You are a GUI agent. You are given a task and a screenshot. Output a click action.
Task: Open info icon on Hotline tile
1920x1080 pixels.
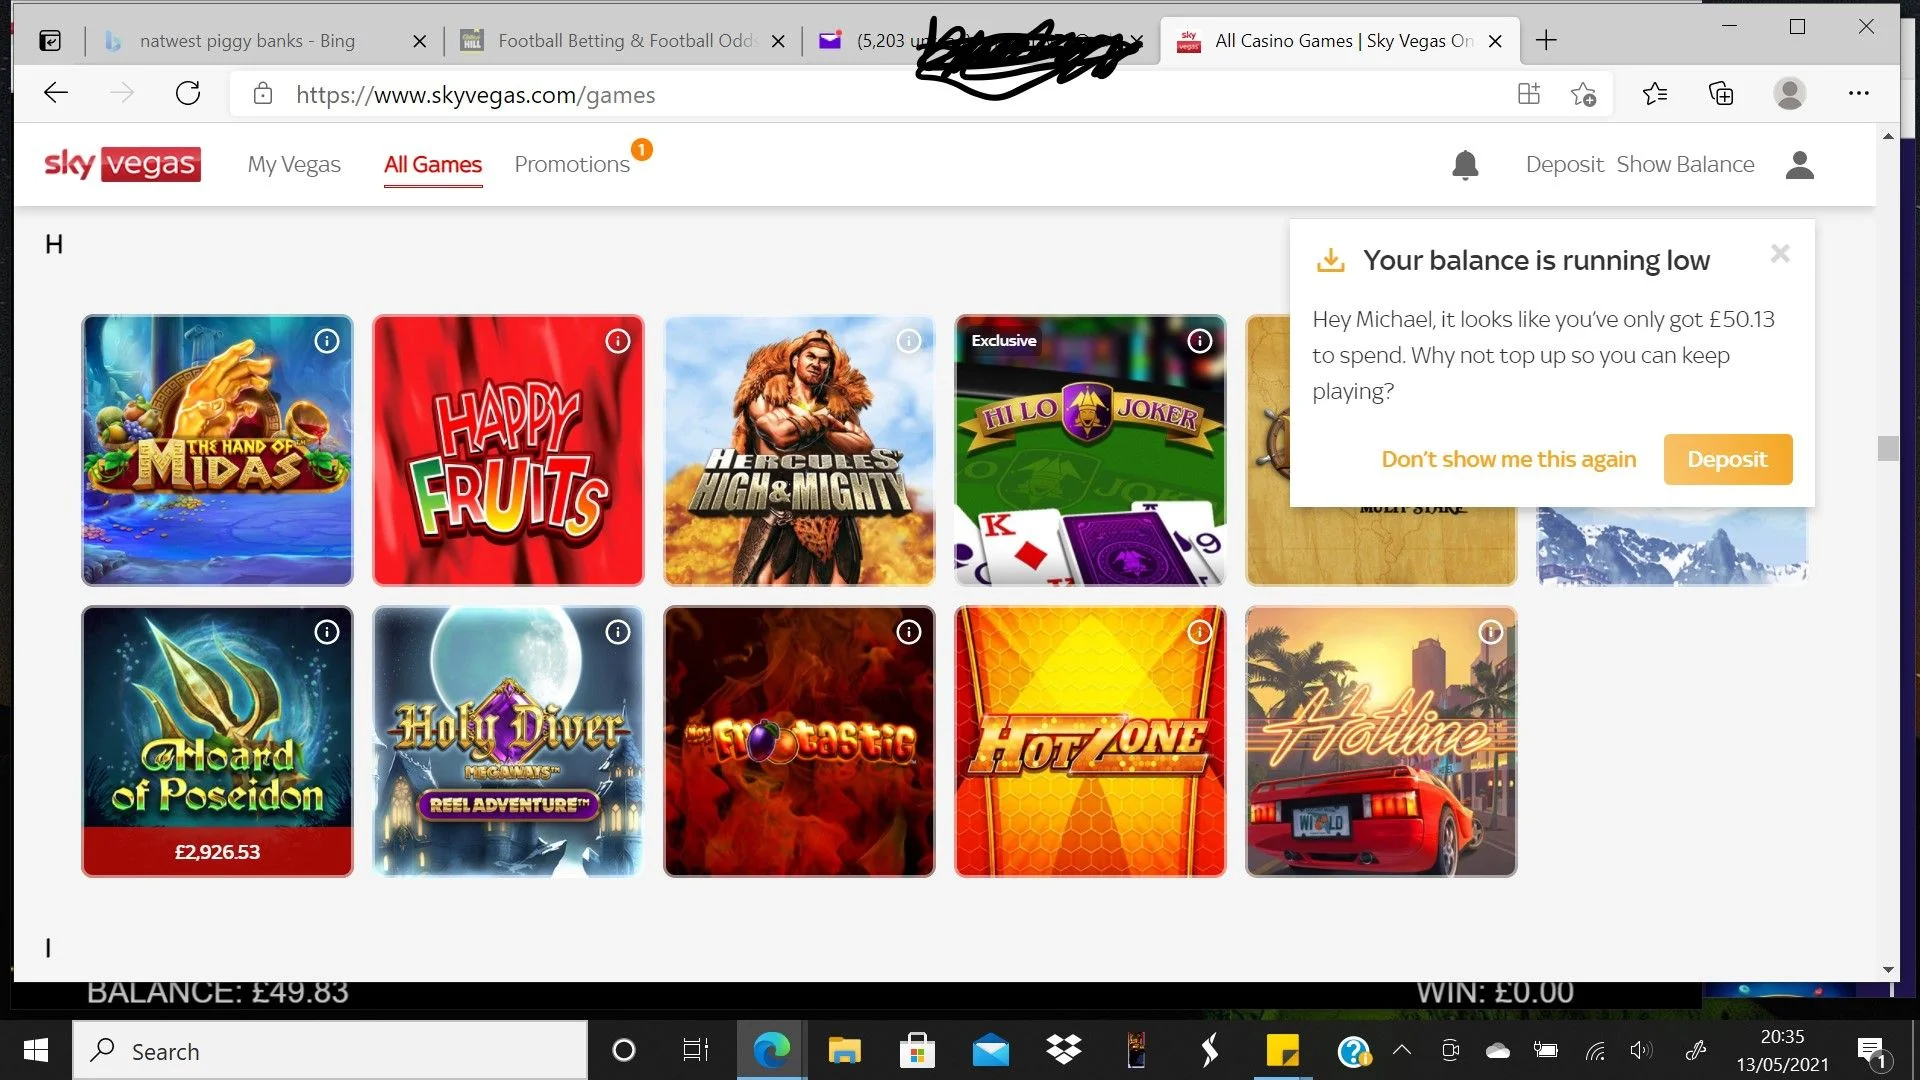click(1491, 632)
